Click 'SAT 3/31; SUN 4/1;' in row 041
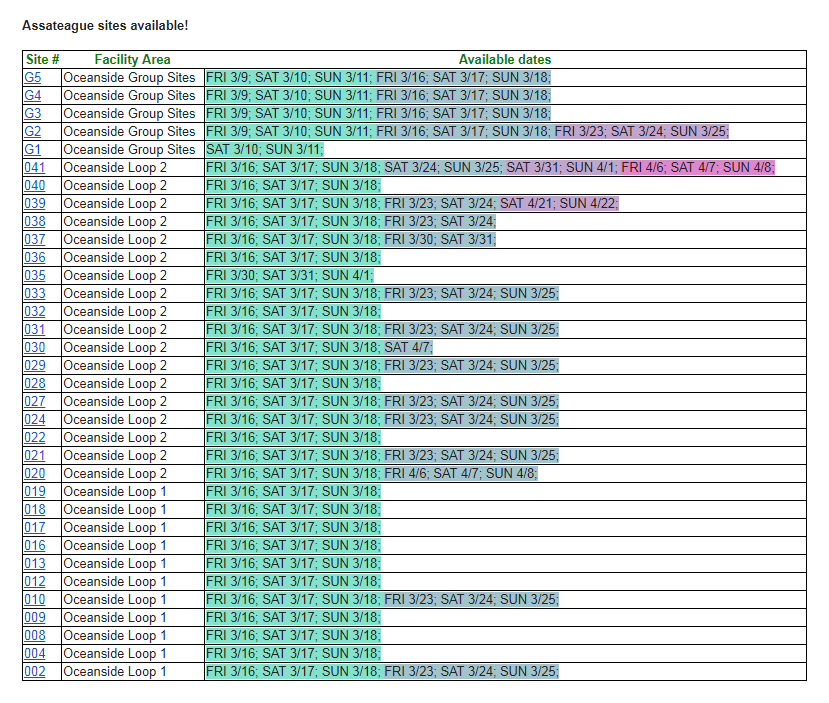Viewport: 829px width, 703px height. (563, 167)
